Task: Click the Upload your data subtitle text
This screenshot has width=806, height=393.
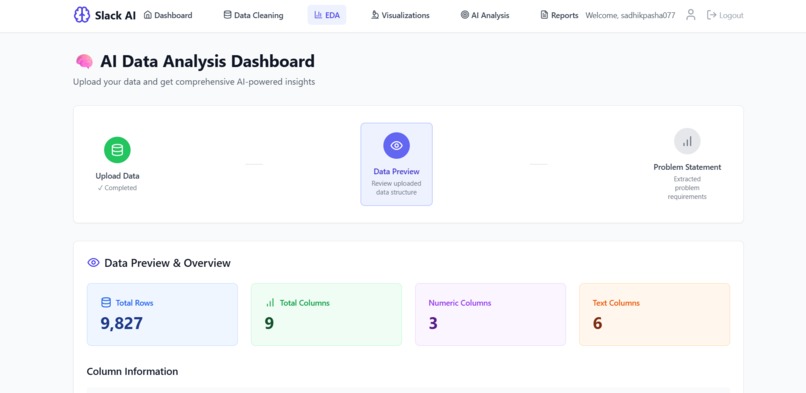Action: click(194, 82)
